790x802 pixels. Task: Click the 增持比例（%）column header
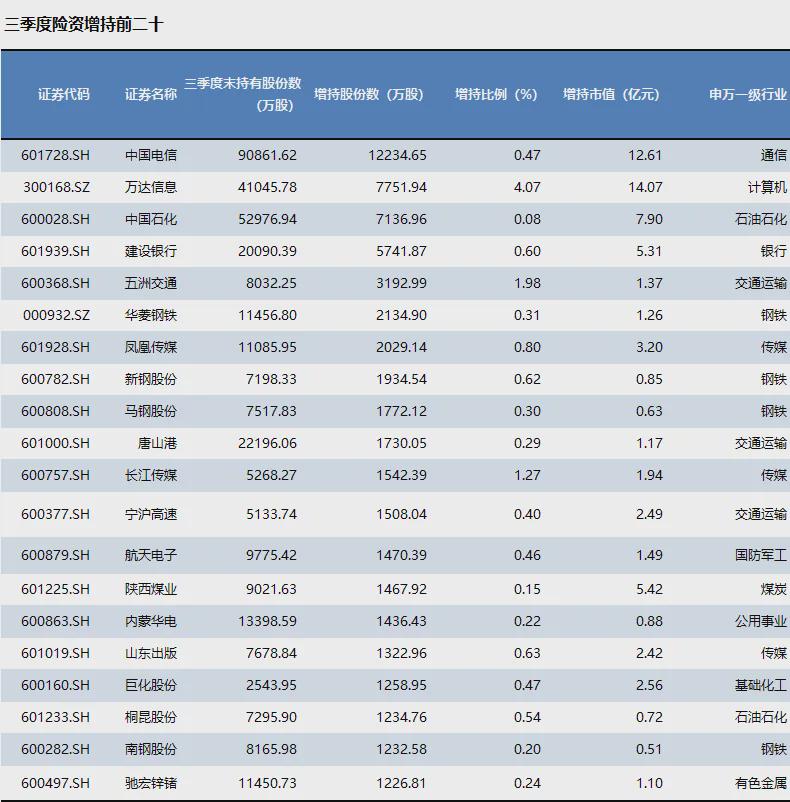click(x=496, y=94)
